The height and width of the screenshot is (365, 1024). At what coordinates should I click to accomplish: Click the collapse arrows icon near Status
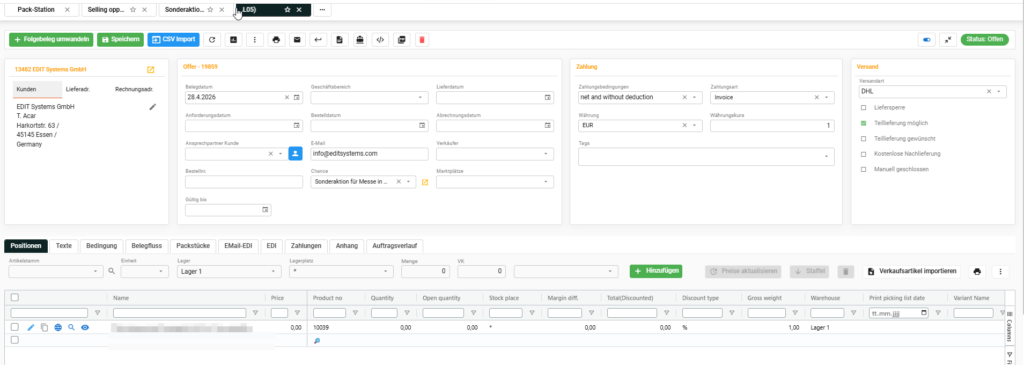point(948,40)
